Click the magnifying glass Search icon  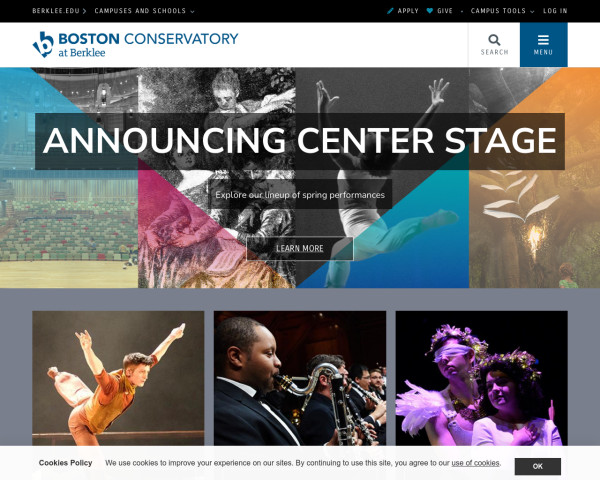click(494, 40)
